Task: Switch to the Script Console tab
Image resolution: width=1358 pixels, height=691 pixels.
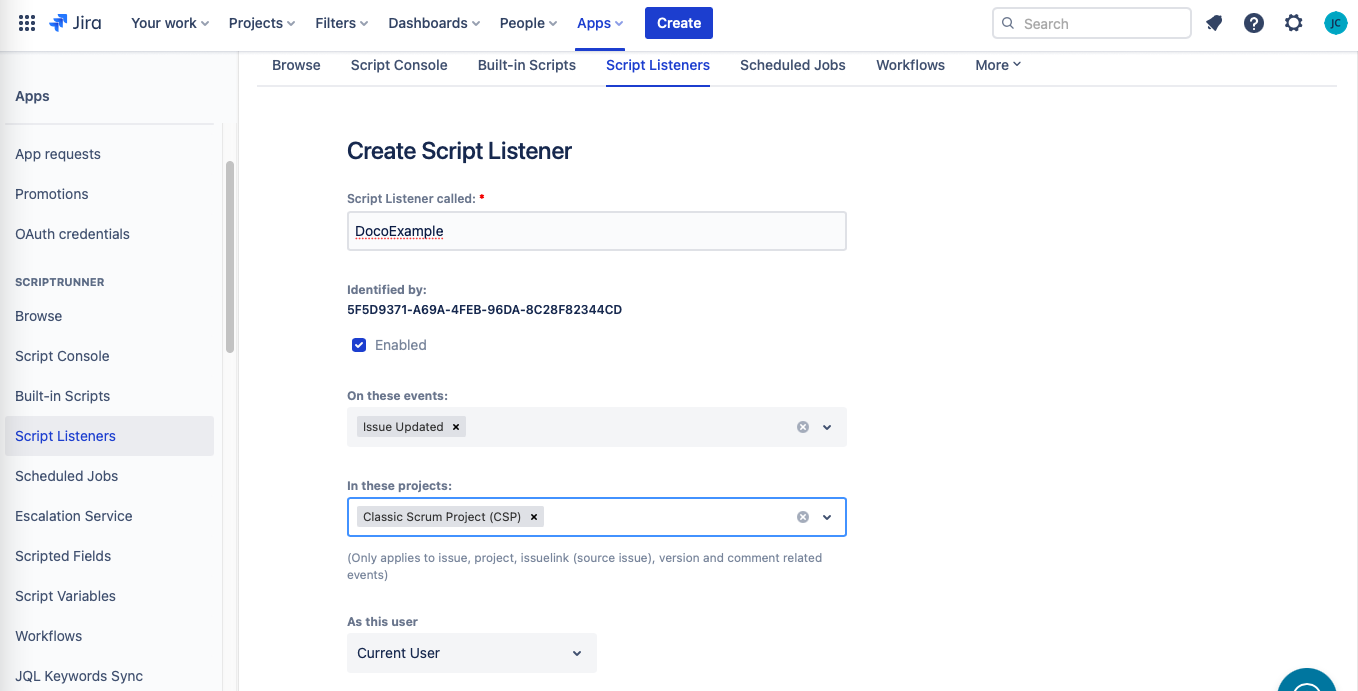Action: tap(399, 65)
